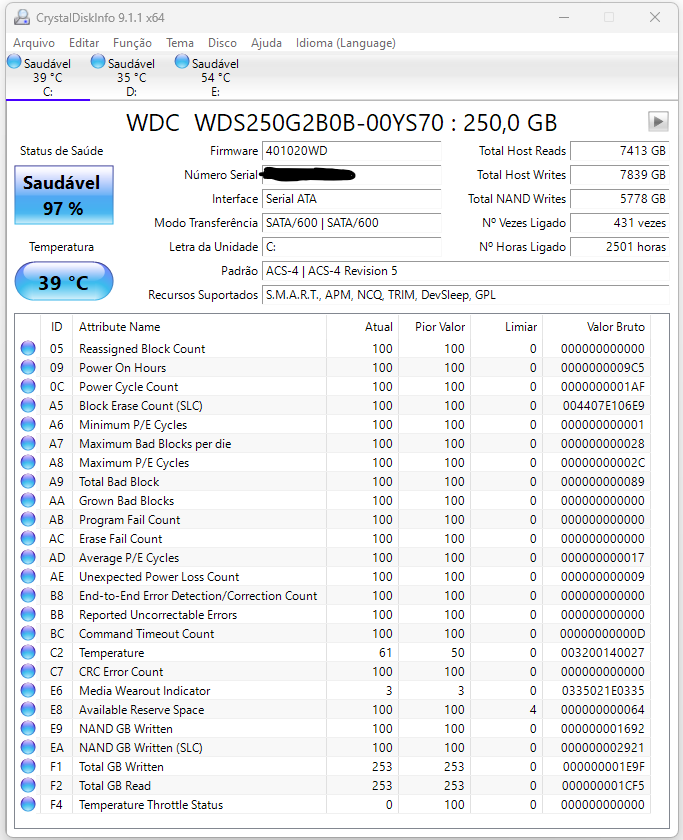The width and height of the screenshot is (683, 840).
Task: Click status orb for NAND GB Written (SLC)
Action: [x=28, y=747]
